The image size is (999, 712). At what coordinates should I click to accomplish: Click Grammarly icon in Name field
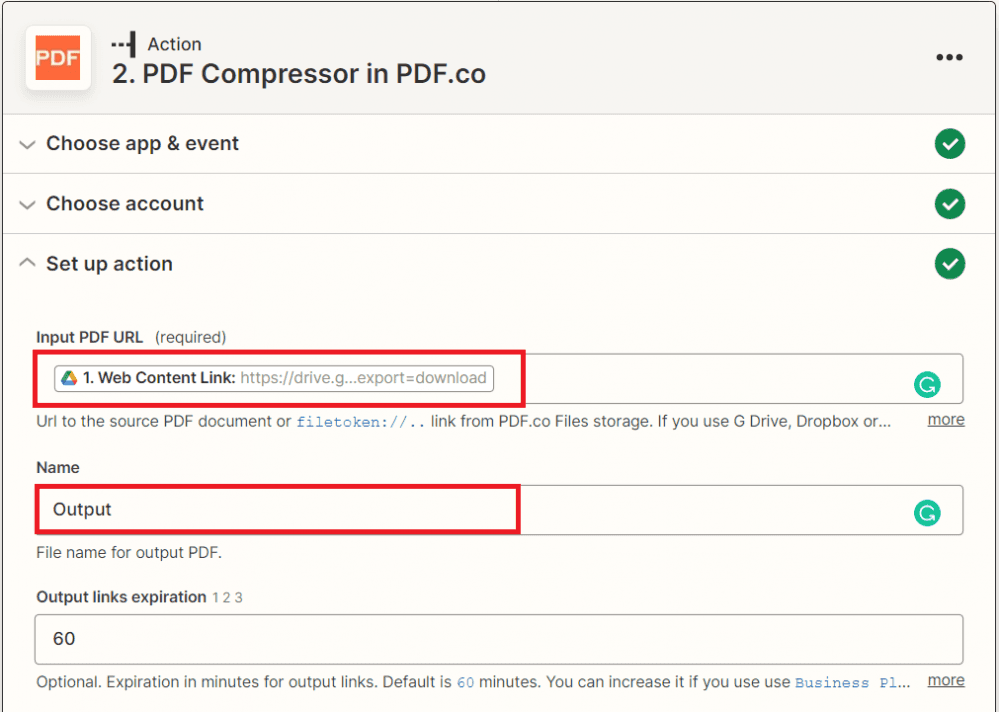click(x=927, y=513)
